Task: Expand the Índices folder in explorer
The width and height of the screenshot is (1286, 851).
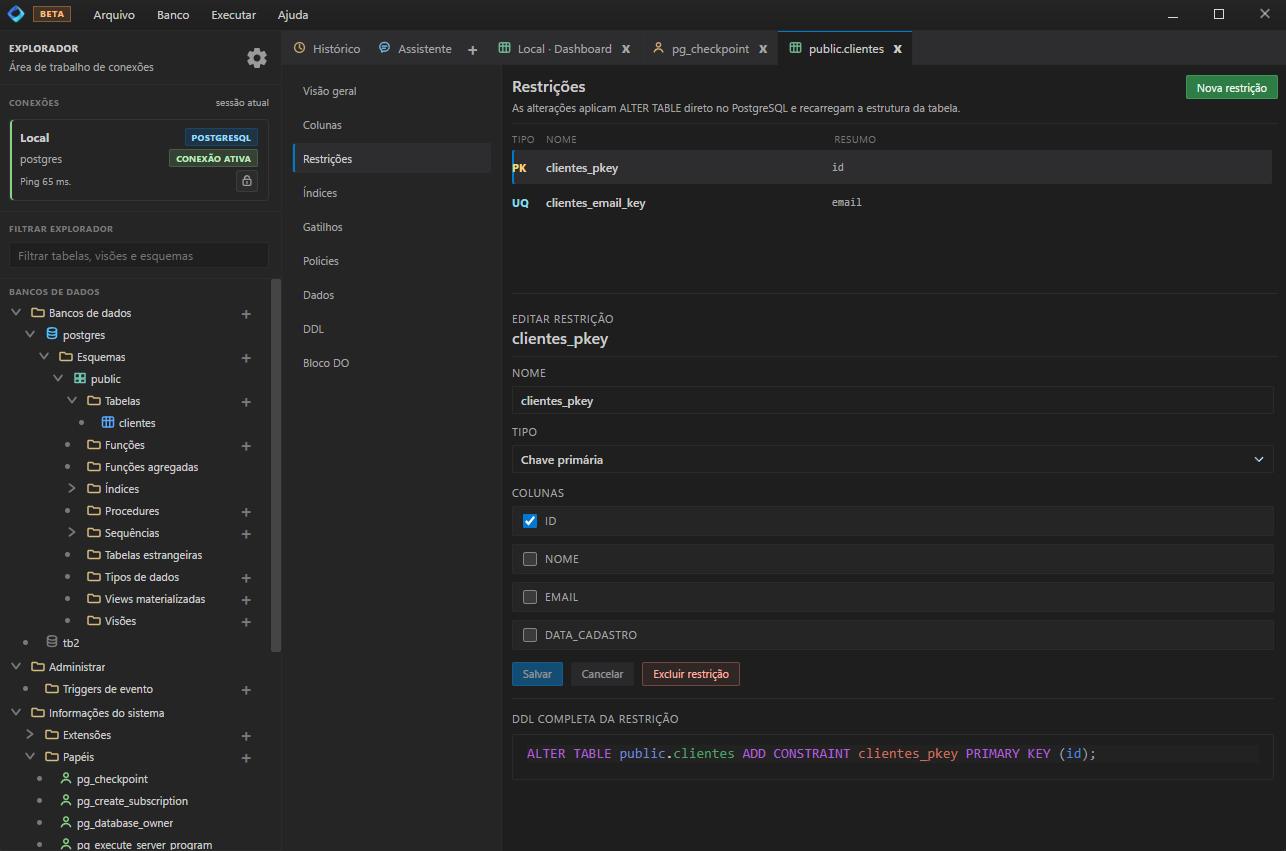Action: click(x=72, y=489)
